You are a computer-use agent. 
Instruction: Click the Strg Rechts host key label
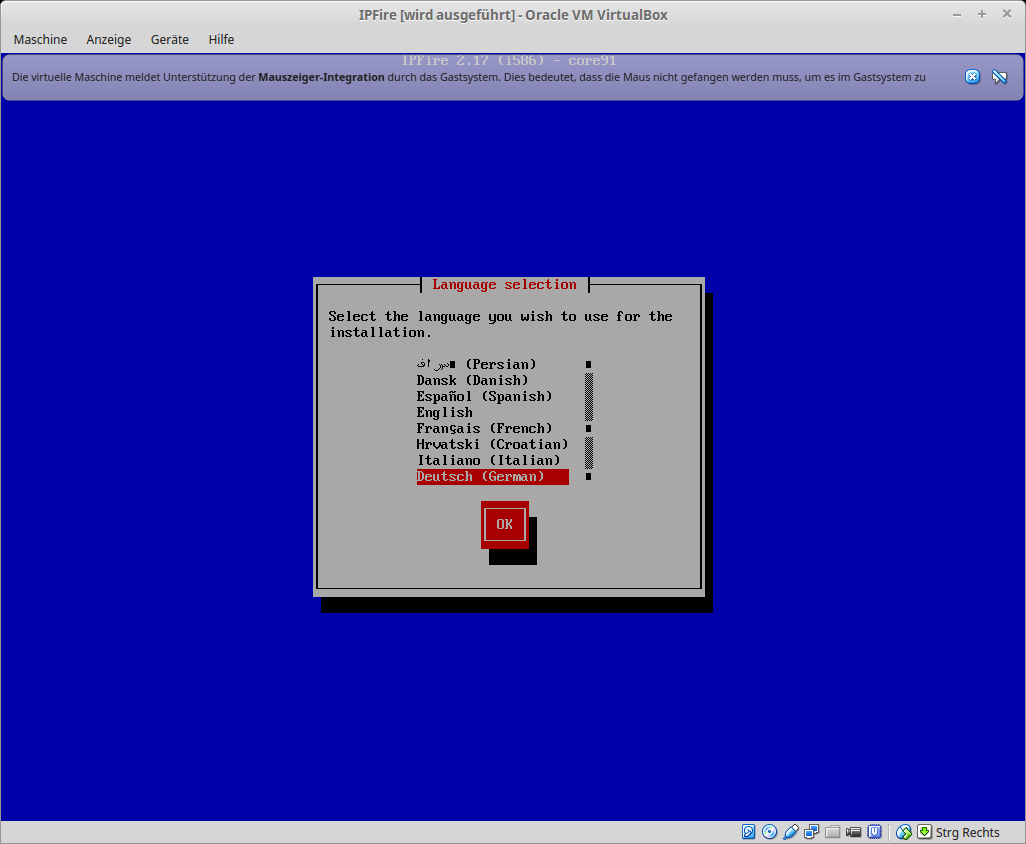click(x=967, y=832)
